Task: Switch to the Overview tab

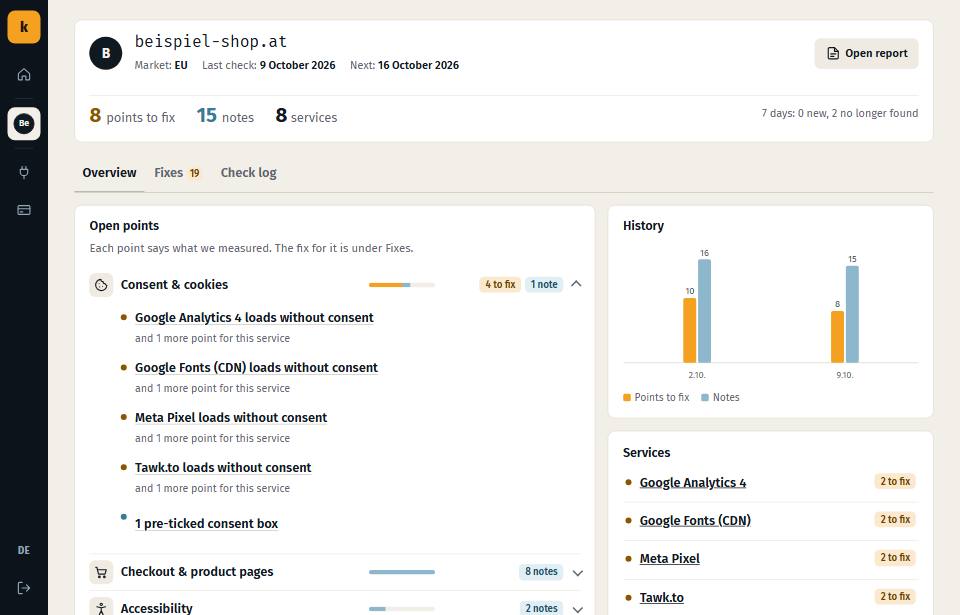Action: (x=110, y=173)
